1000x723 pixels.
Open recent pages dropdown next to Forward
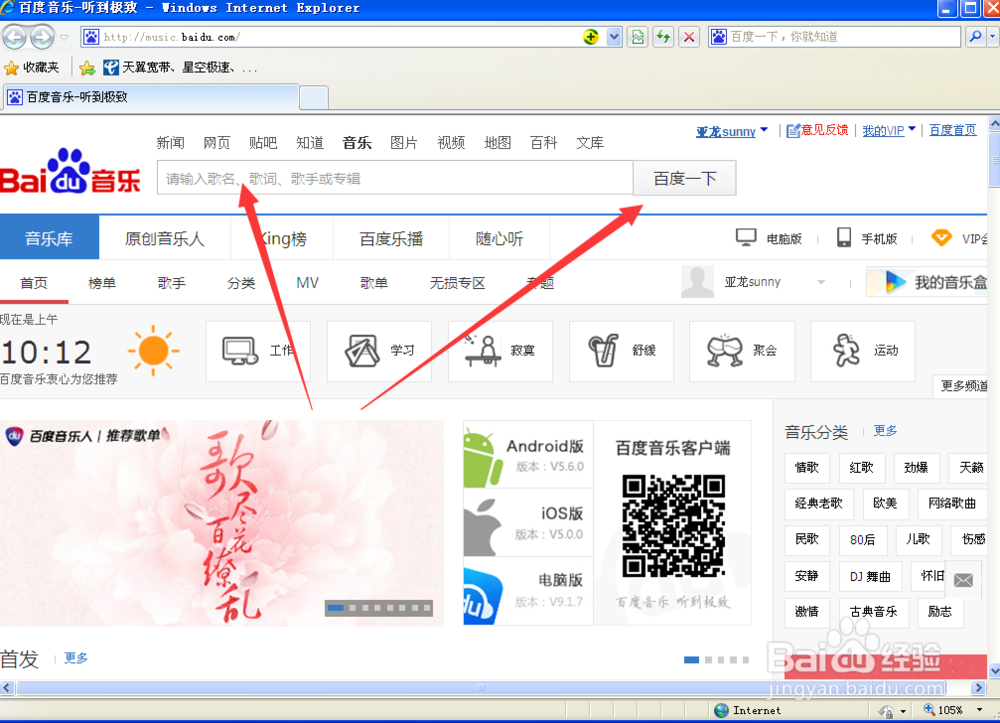click(x=64, y=37)
